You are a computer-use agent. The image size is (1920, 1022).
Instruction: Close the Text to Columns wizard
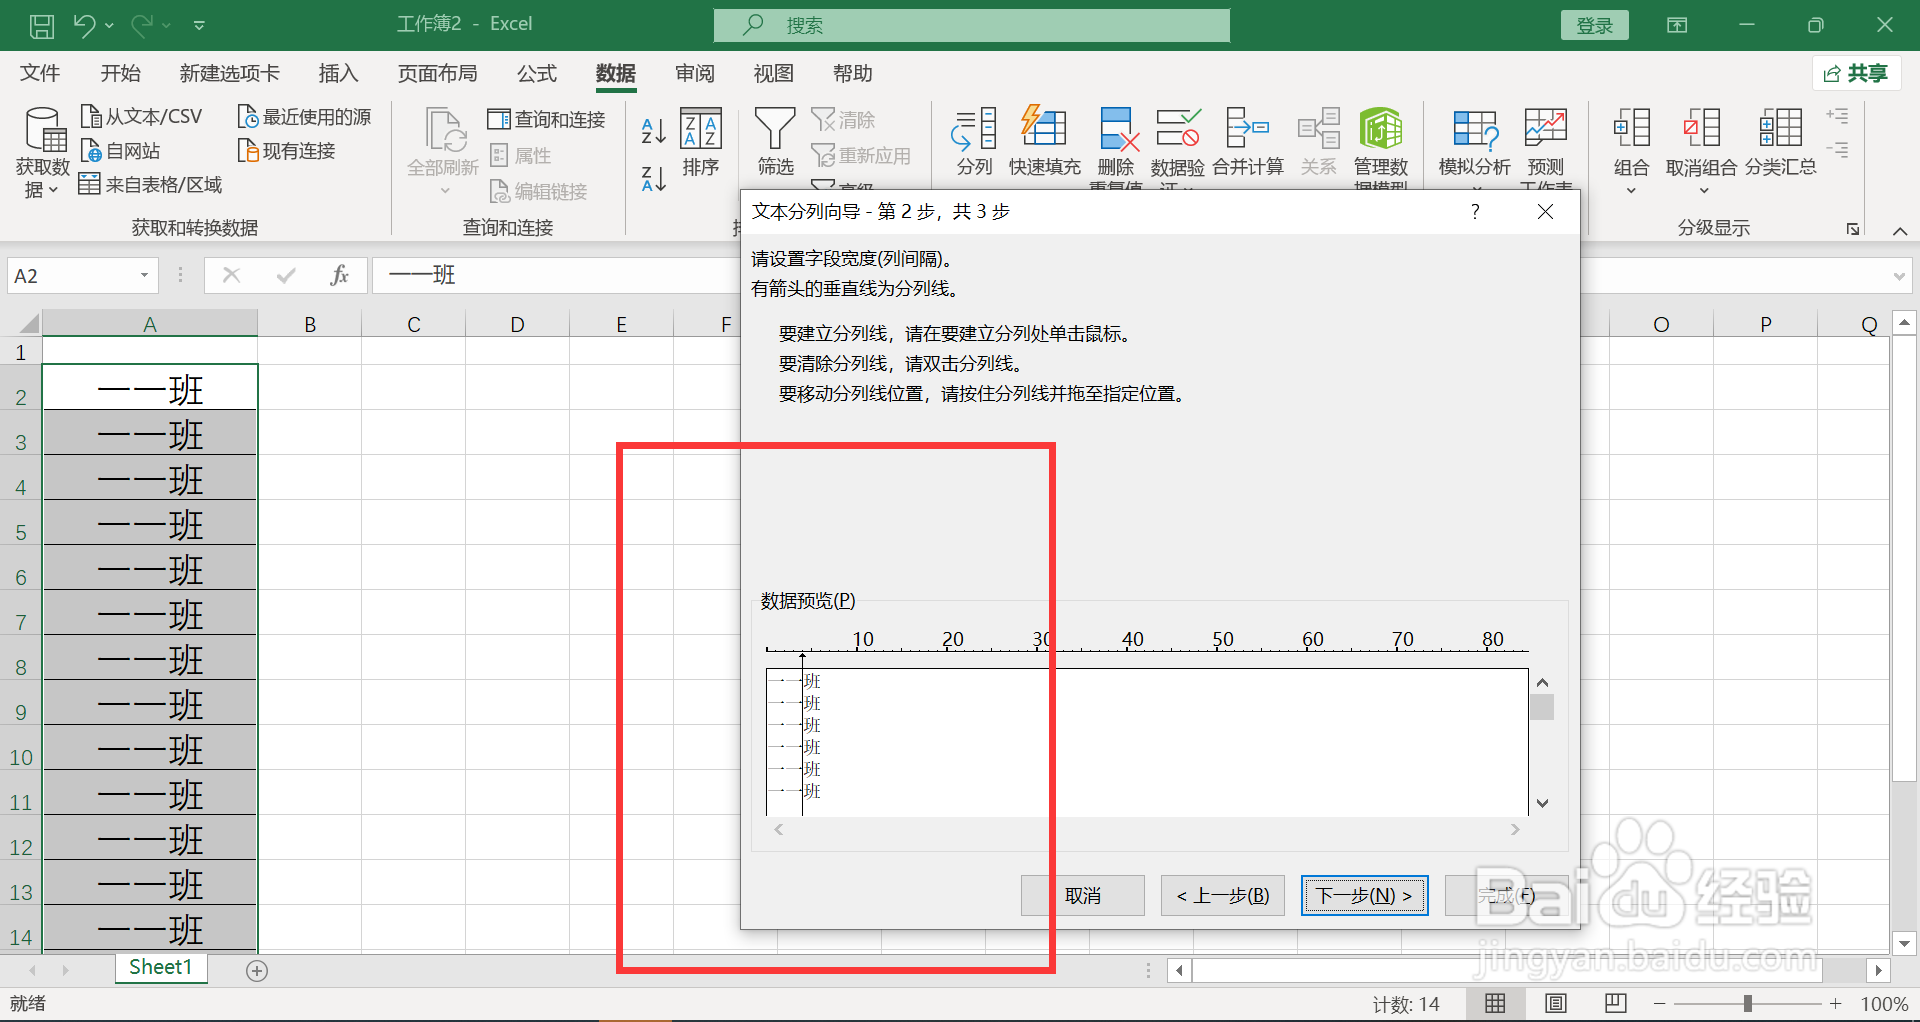(x=1545, y=211)
